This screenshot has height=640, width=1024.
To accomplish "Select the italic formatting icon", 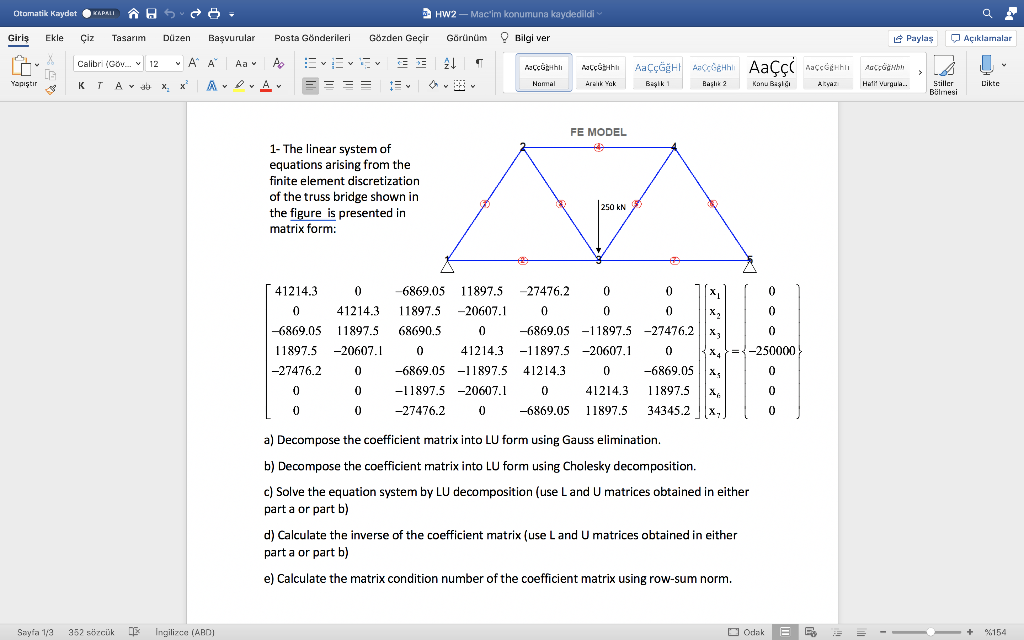I will [x=100, y=85].
